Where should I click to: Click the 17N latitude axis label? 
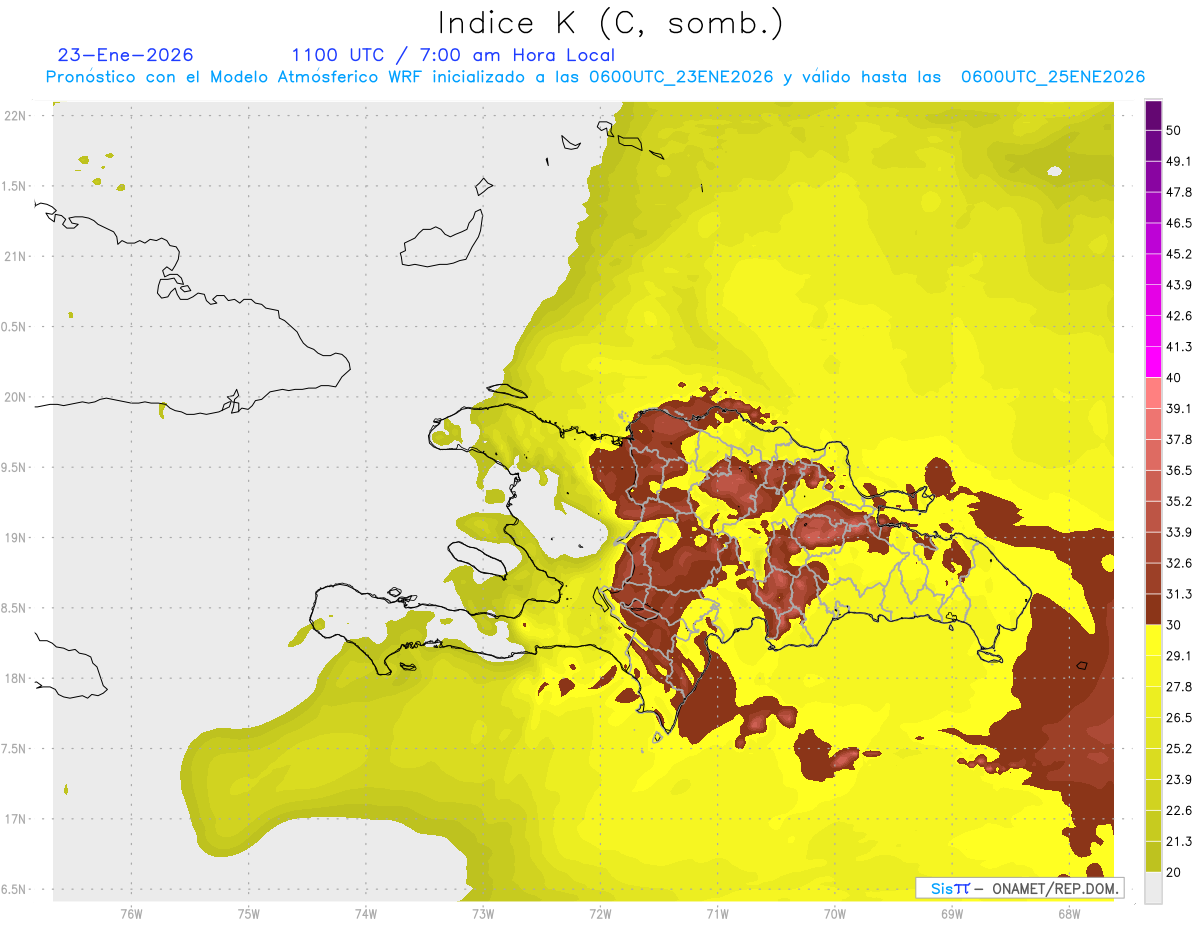(x=17, y=819)
